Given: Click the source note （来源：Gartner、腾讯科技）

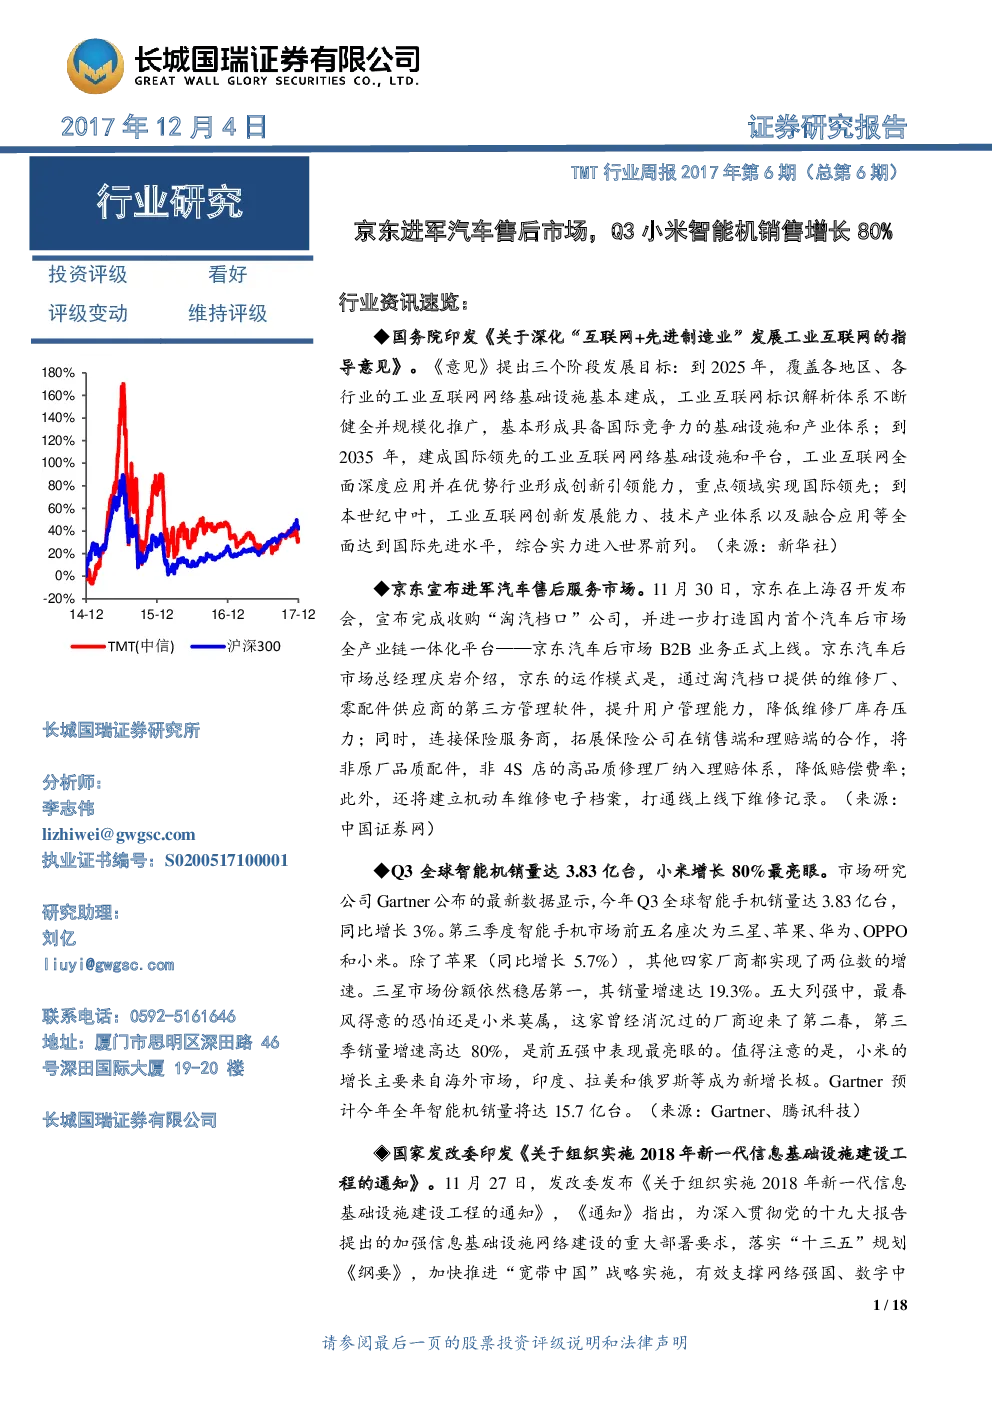Looking at the screenshot, I should [754, 1111].
